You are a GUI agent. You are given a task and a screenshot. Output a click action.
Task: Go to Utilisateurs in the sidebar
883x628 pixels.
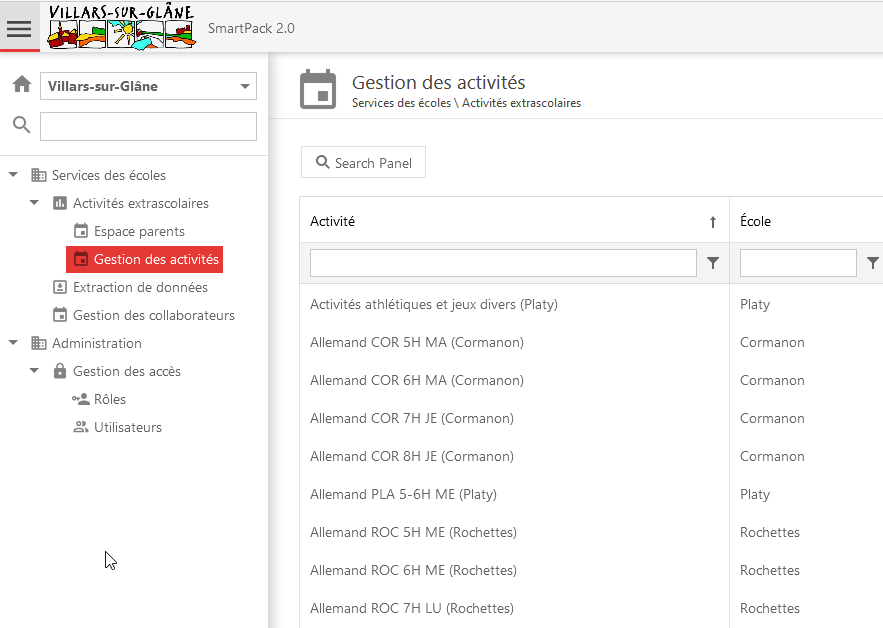pos(127,427)
